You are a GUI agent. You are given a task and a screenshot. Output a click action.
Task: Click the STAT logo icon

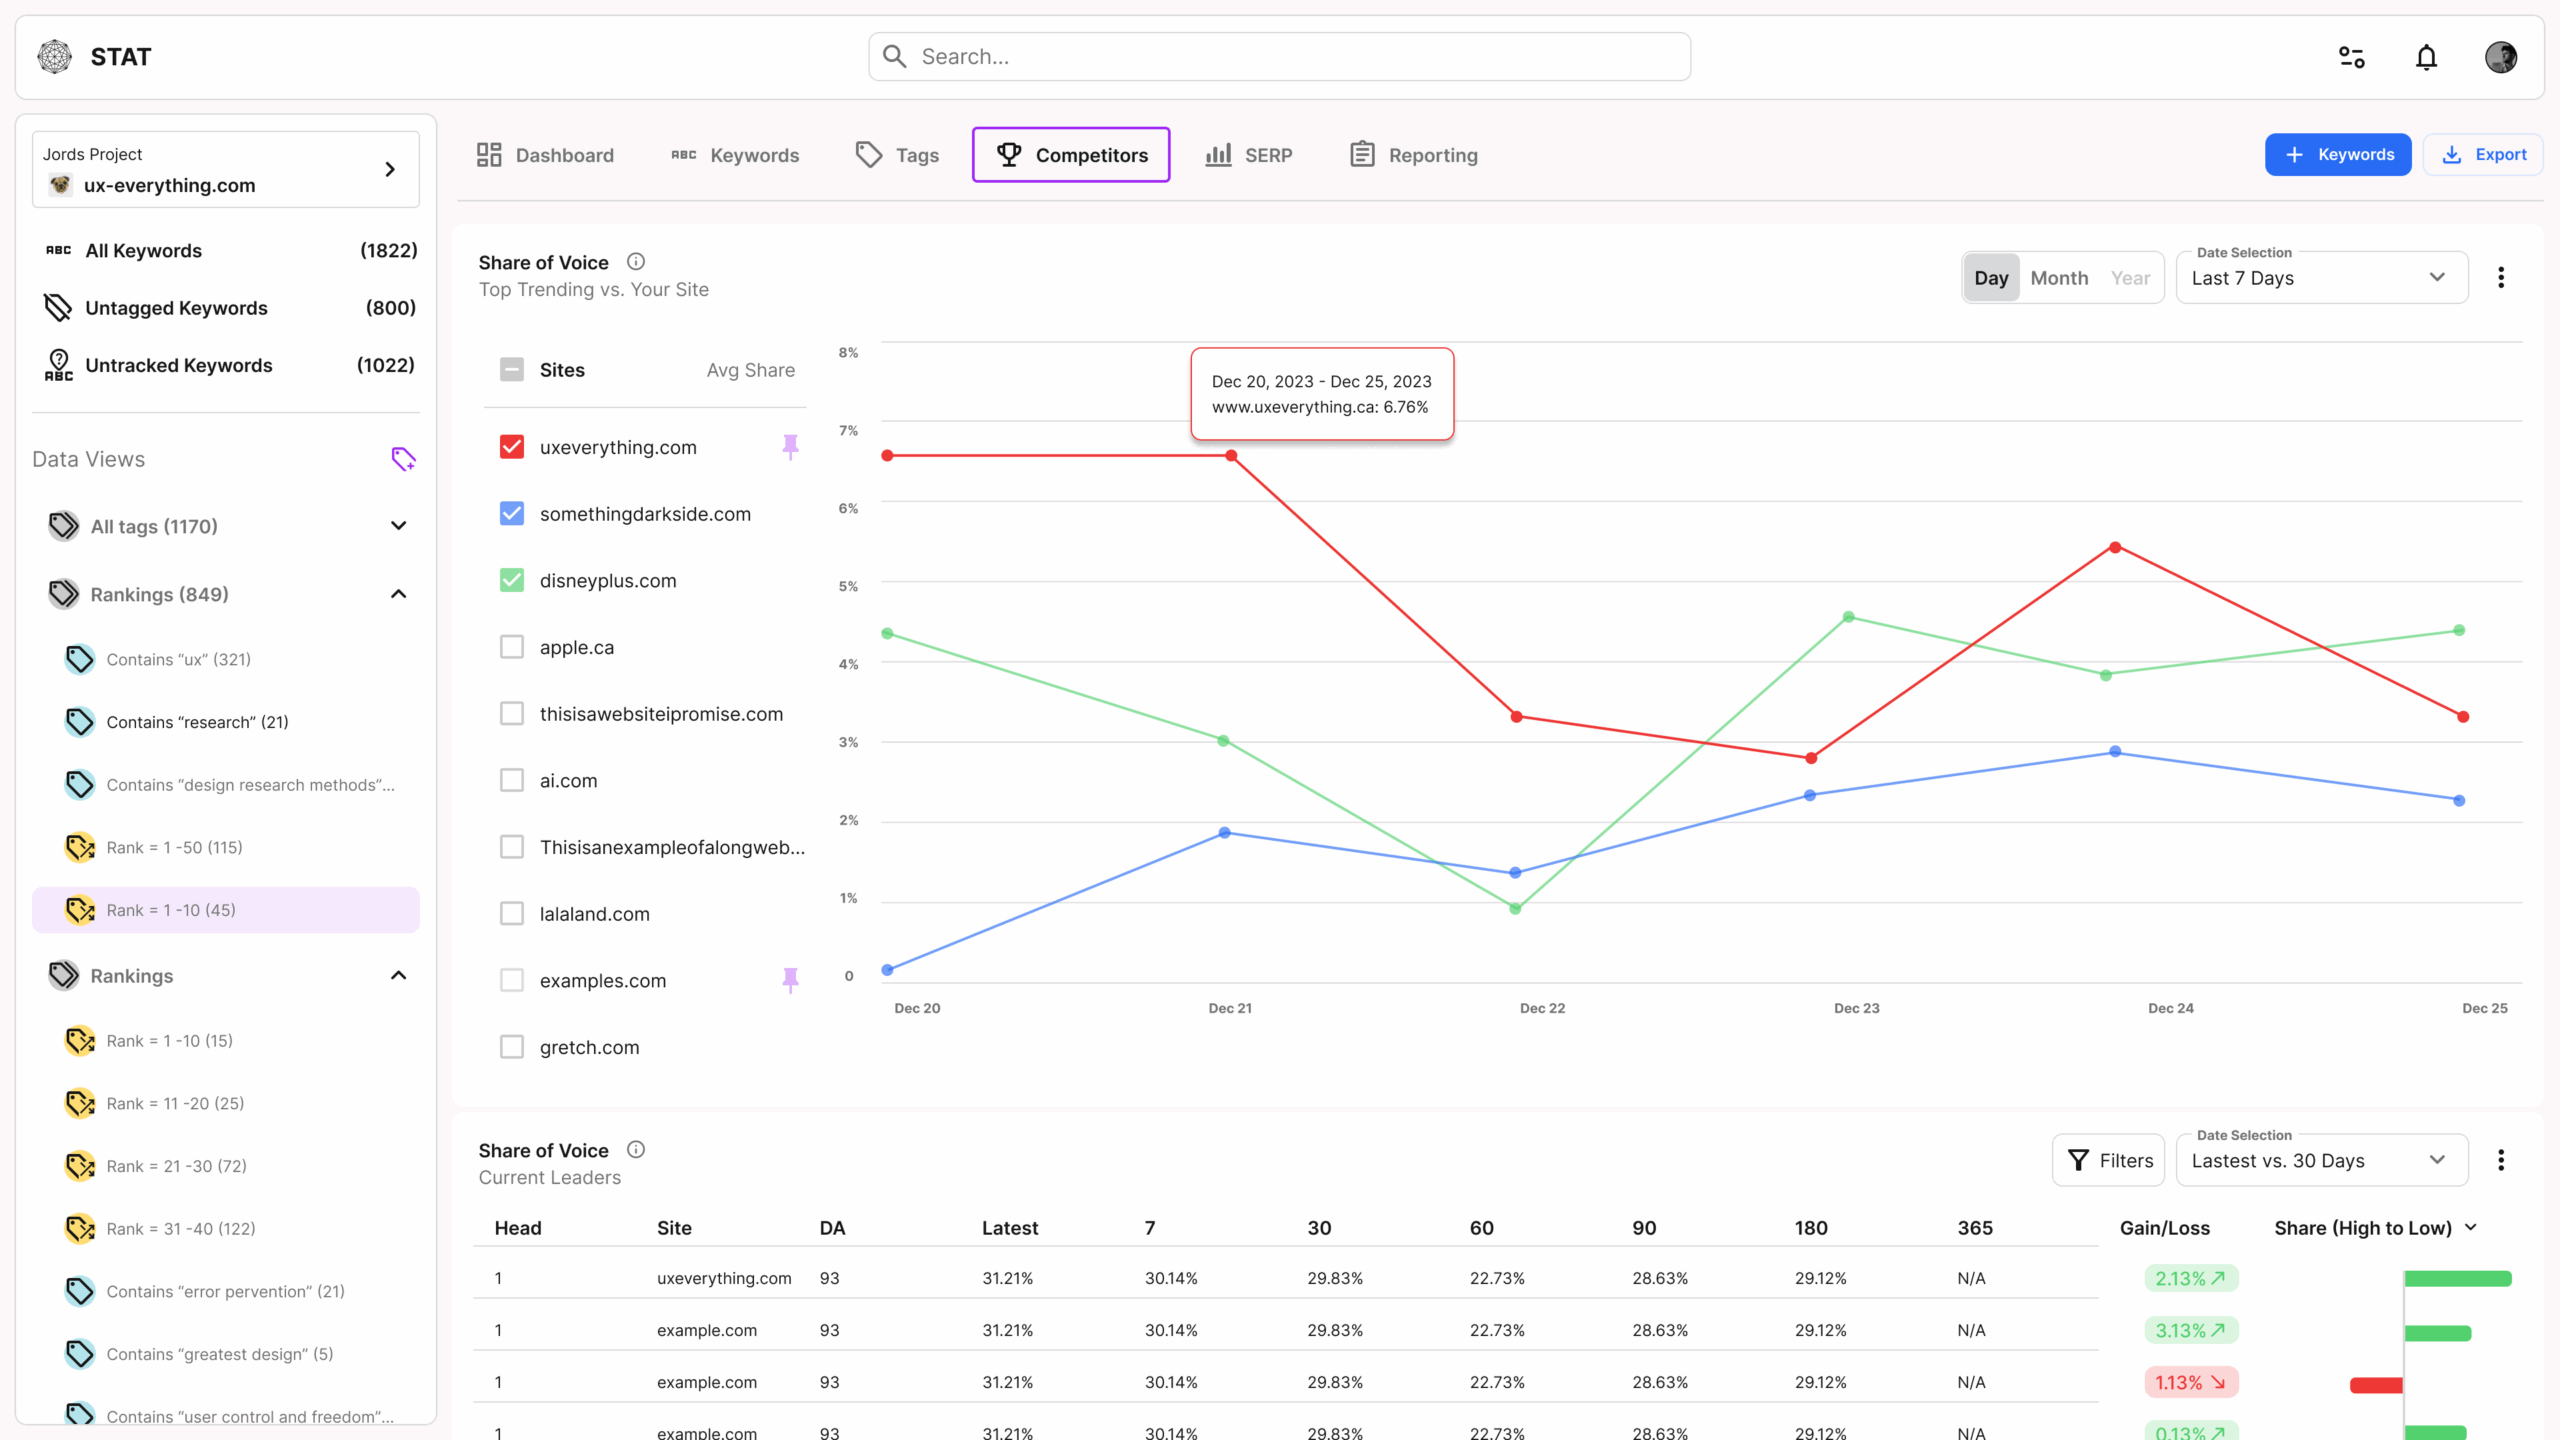point(55,57)
